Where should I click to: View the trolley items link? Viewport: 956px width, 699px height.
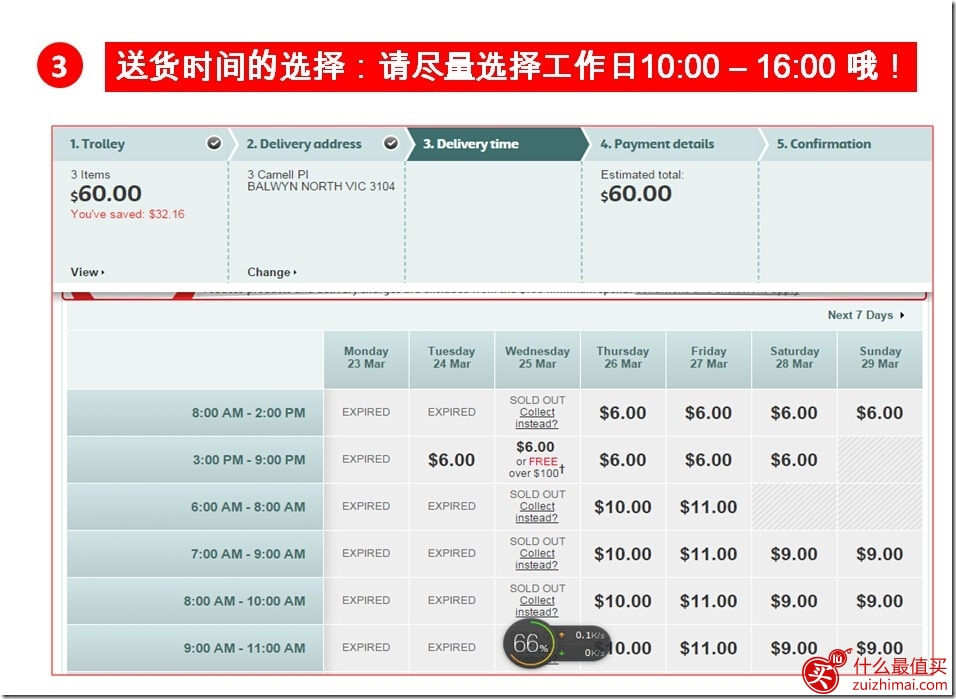[x=87, y=272]
